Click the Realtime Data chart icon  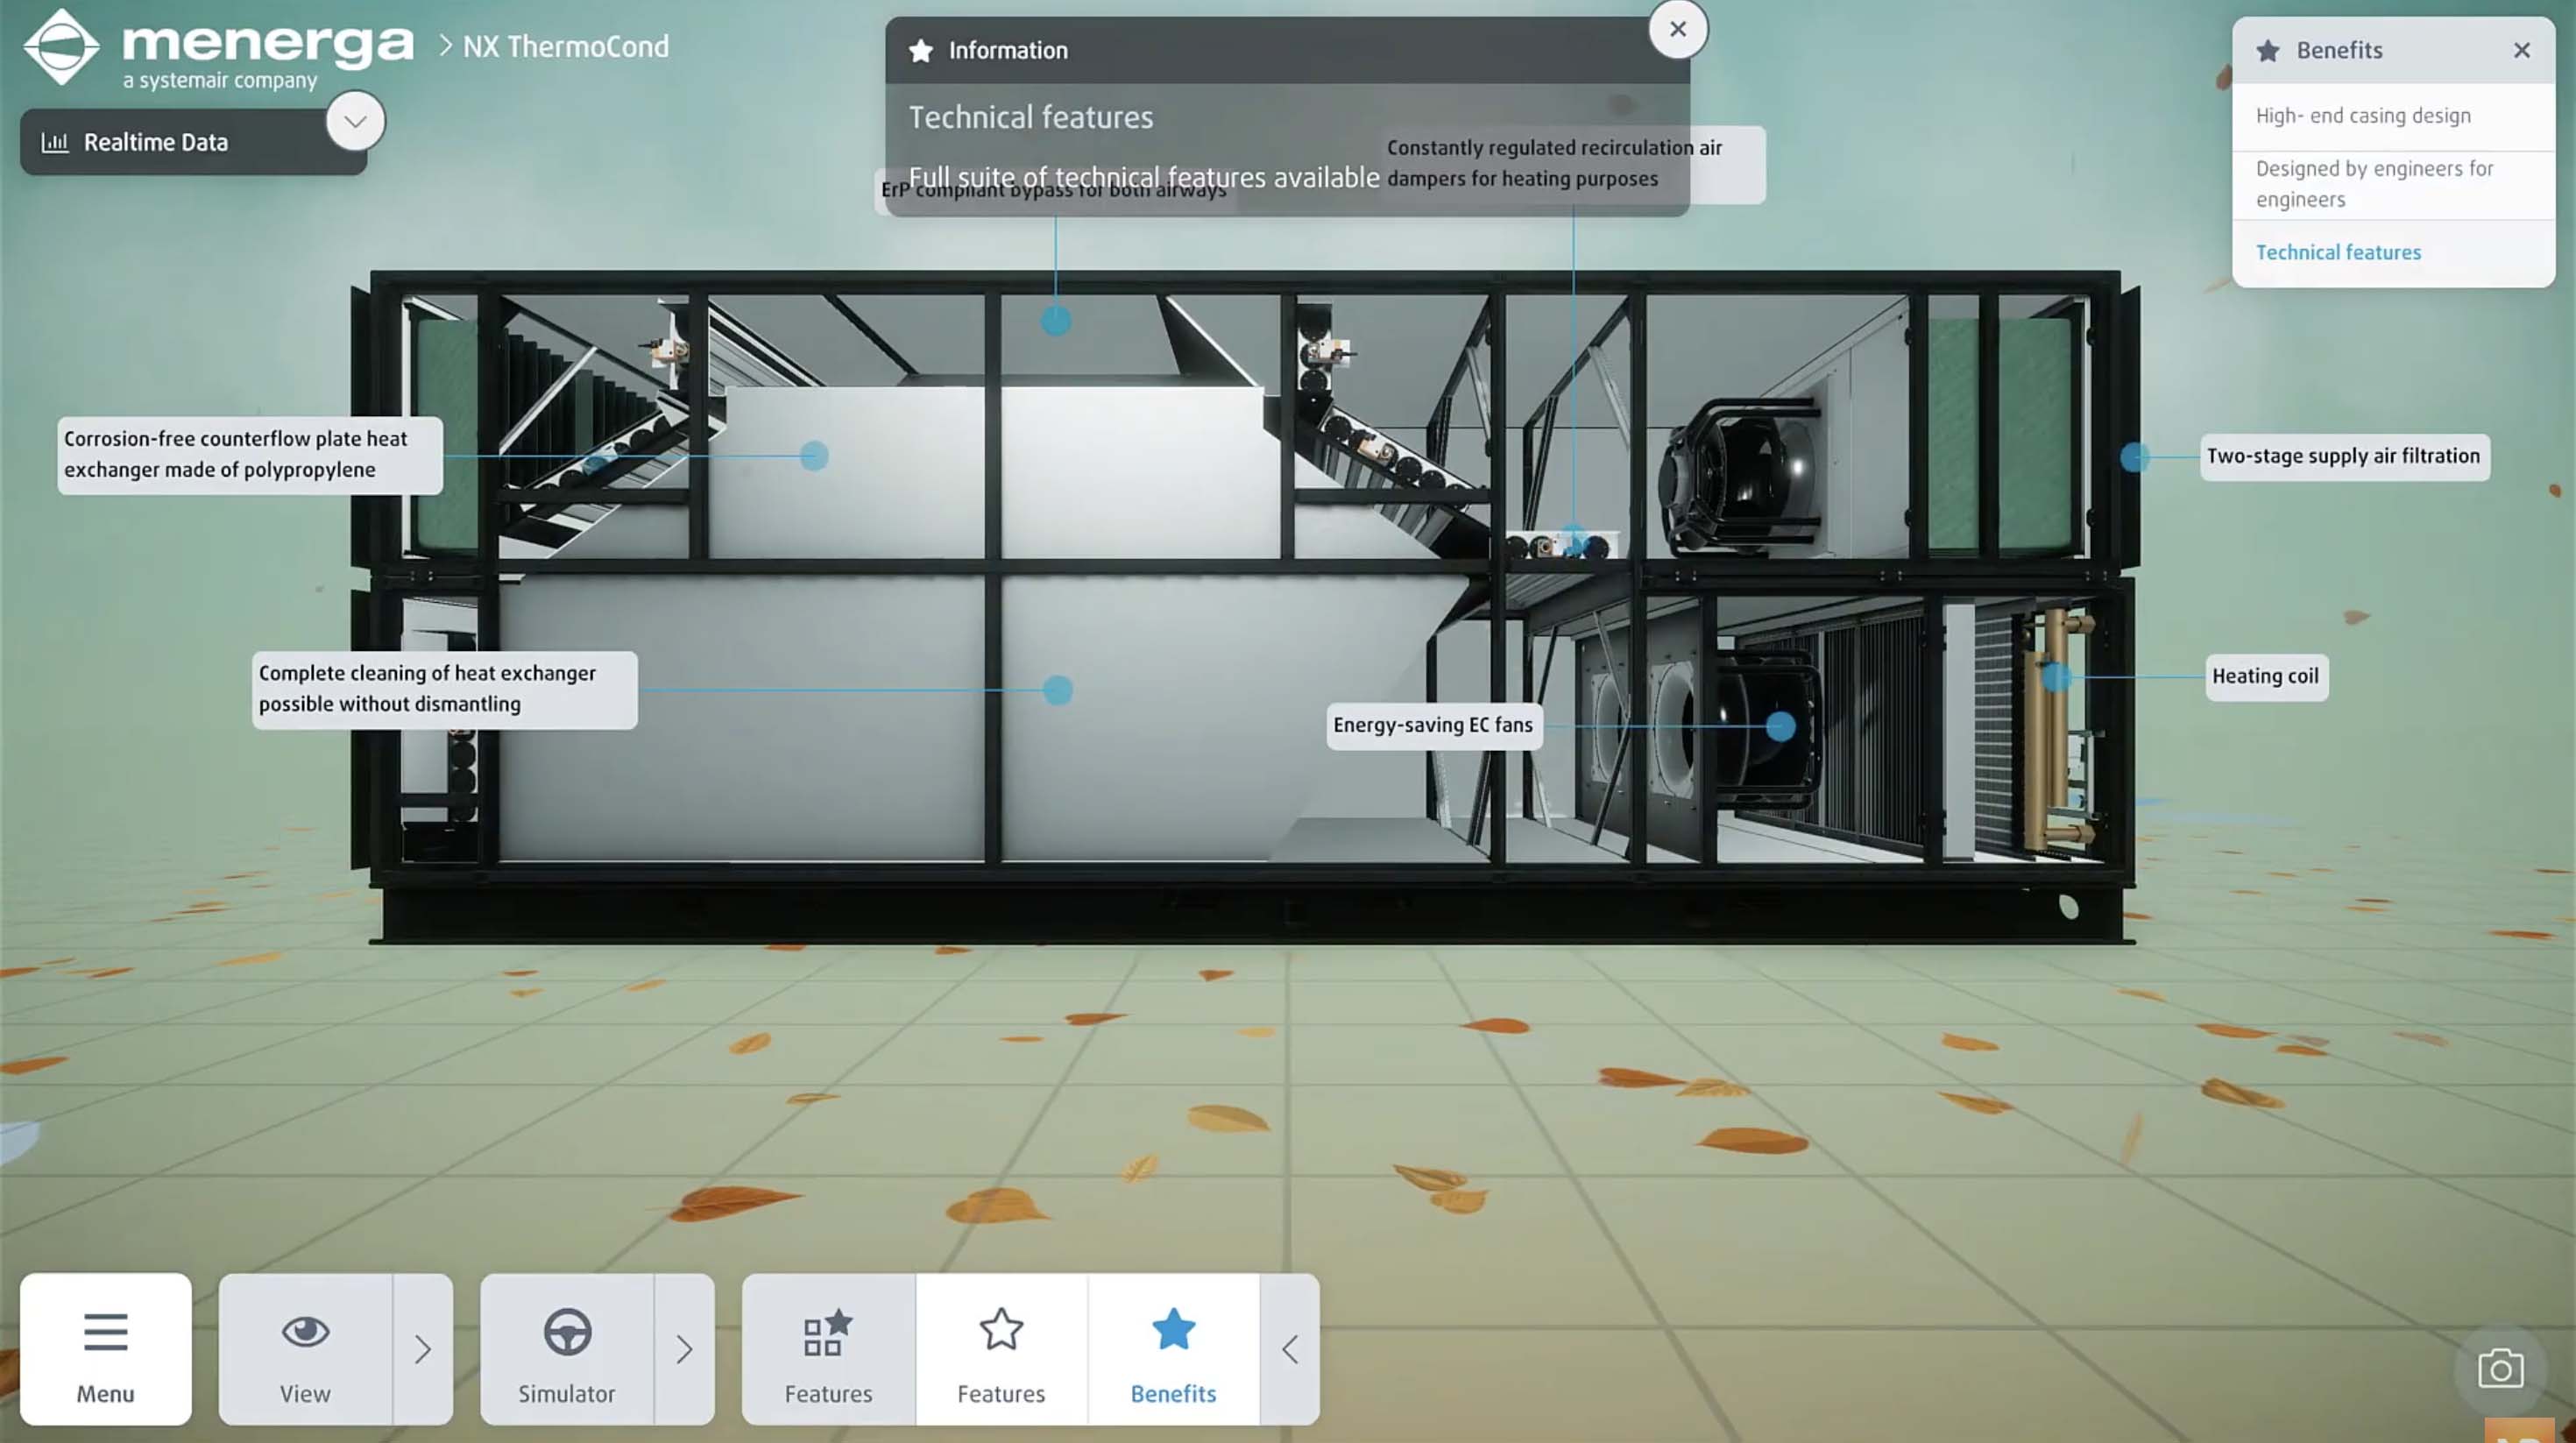coord(55,142)
